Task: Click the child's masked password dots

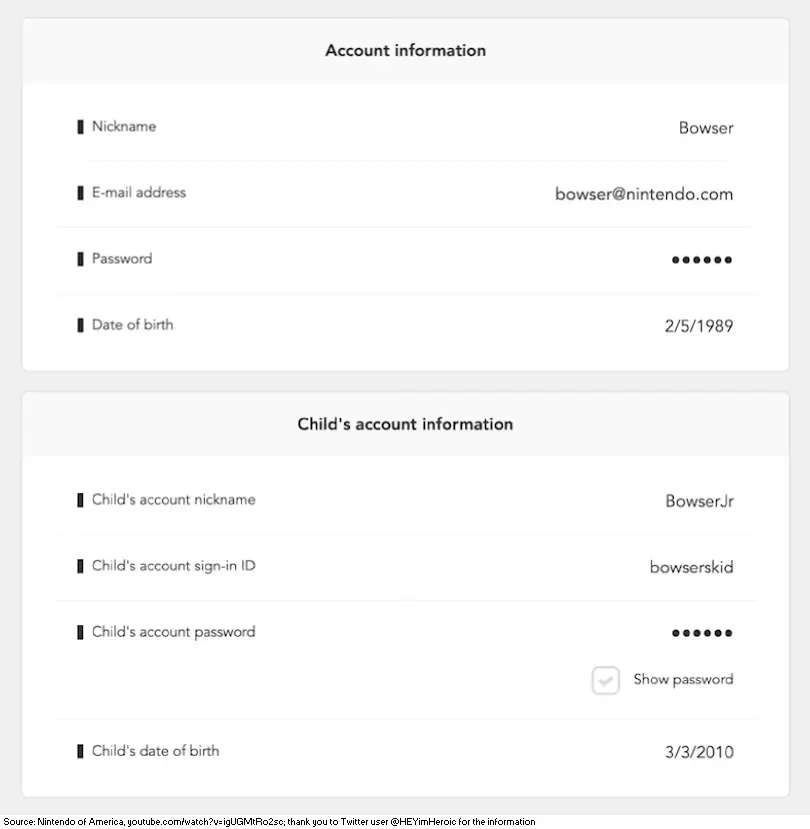Action: point(702,633)
